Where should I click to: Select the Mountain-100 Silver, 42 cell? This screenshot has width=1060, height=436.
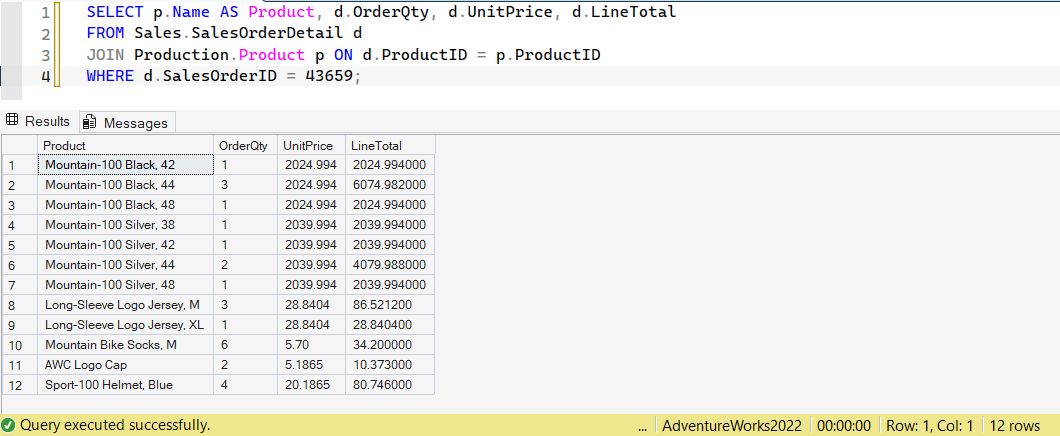point(126,245)
